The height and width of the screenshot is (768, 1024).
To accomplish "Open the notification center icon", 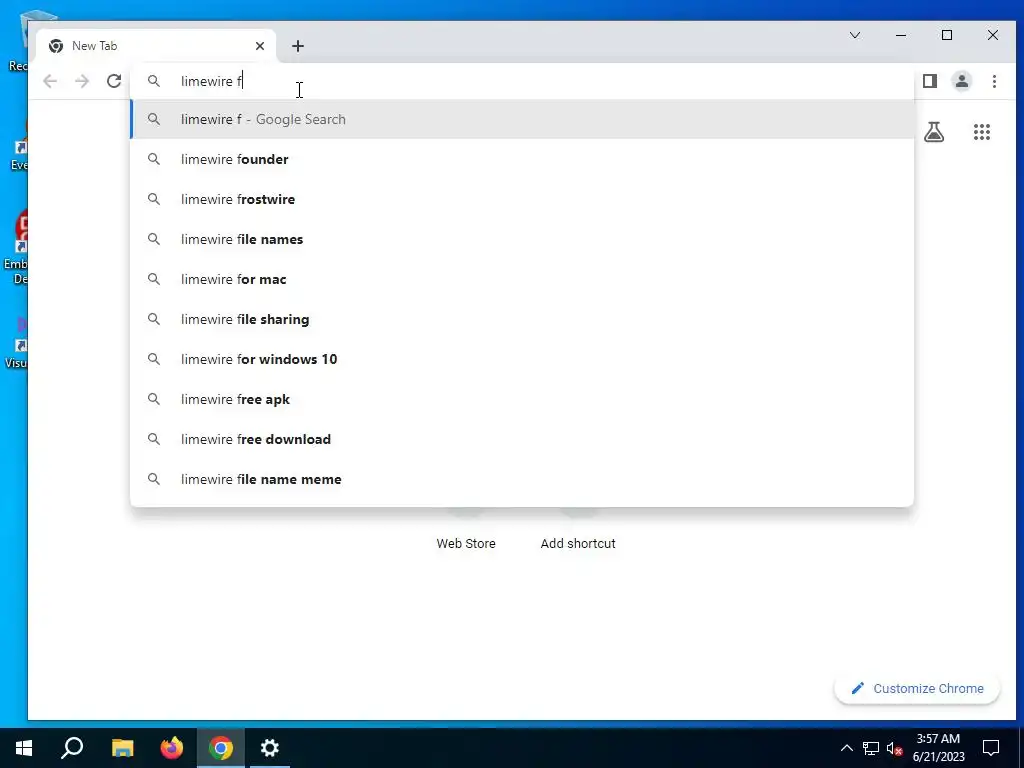I will click(991, 748).
